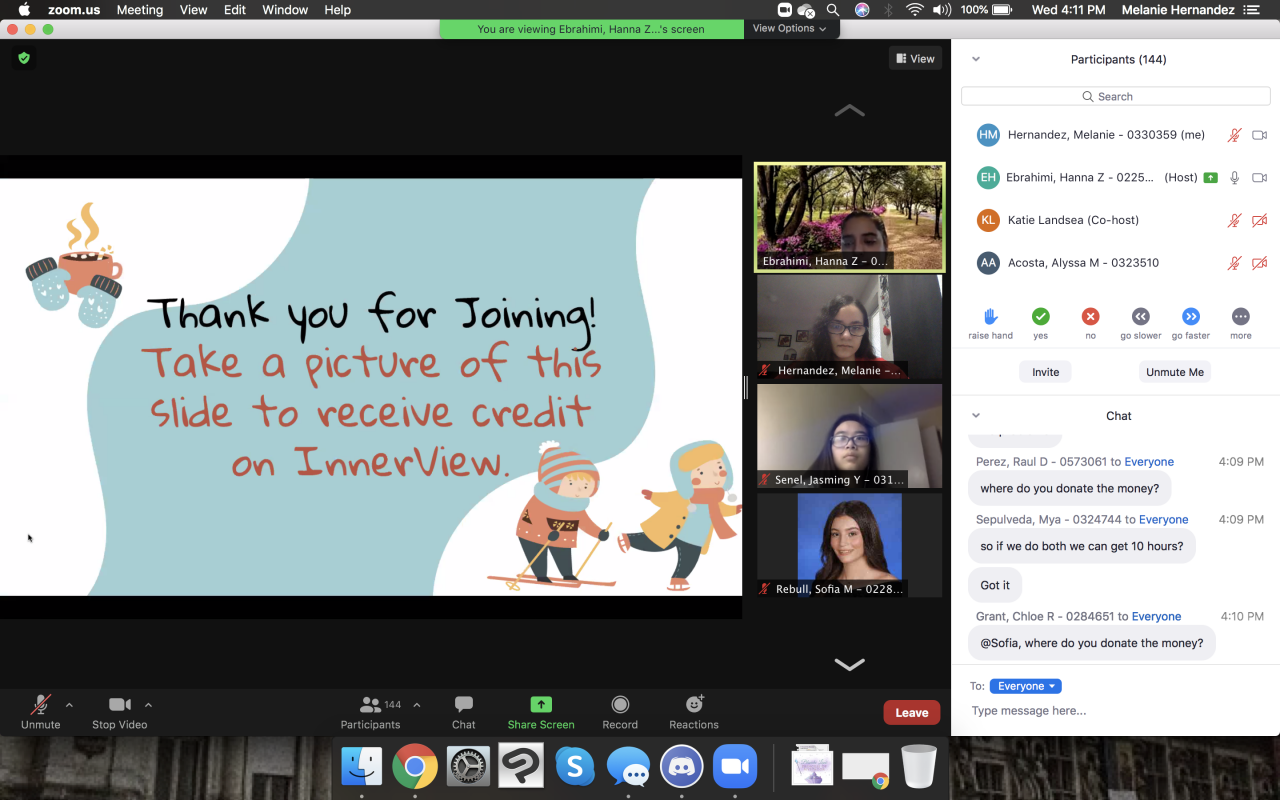
Task: Click the Invite button
Action: 1045,372
